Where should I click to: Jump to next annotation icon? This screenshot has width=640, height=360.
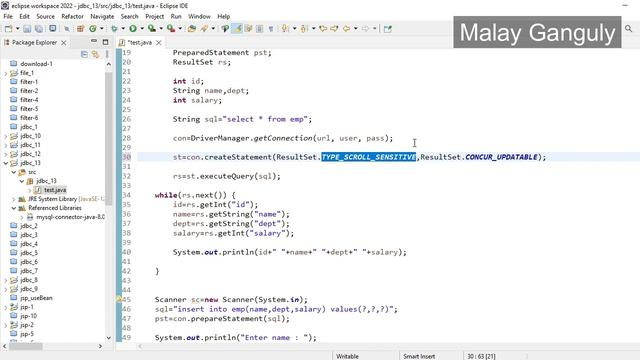pos(285,29)
